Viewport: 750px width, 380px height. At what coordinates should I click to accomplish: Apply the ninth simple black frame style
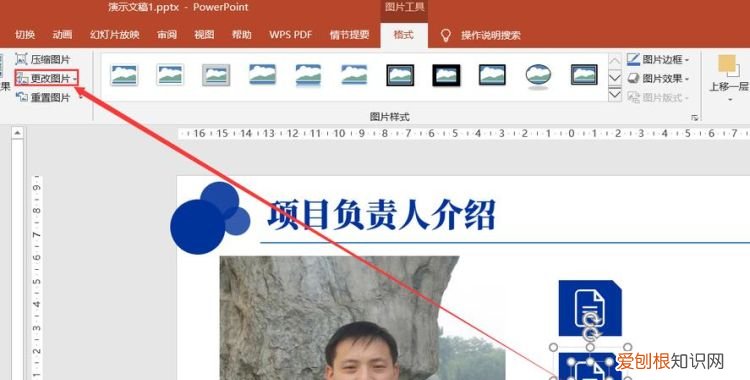click(492, 75)
